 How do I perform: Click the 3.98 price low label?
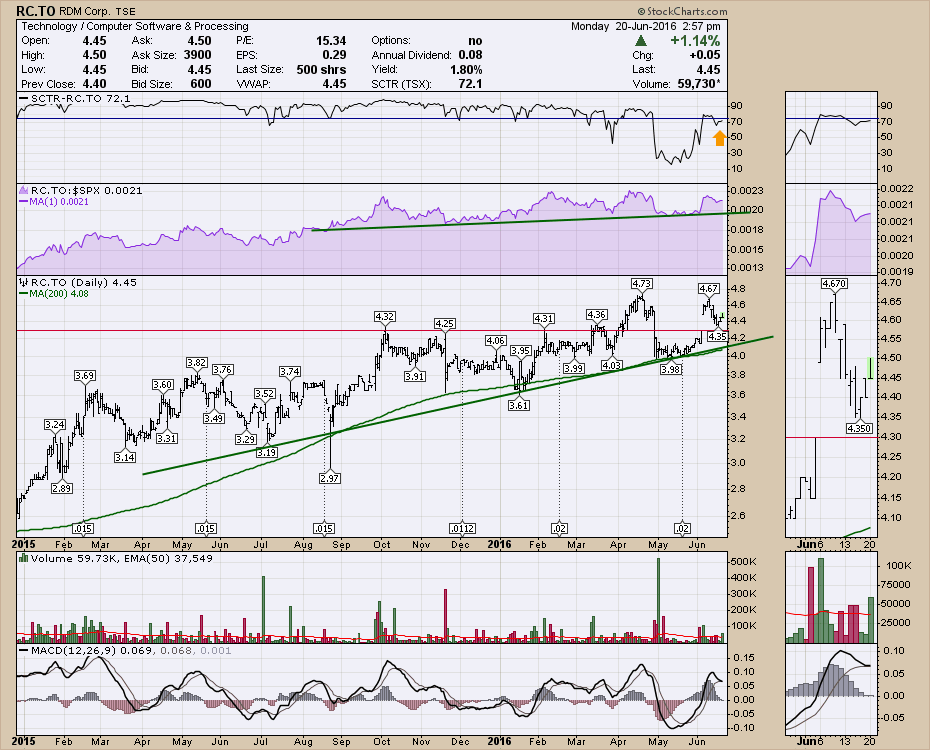pos(670,369)
